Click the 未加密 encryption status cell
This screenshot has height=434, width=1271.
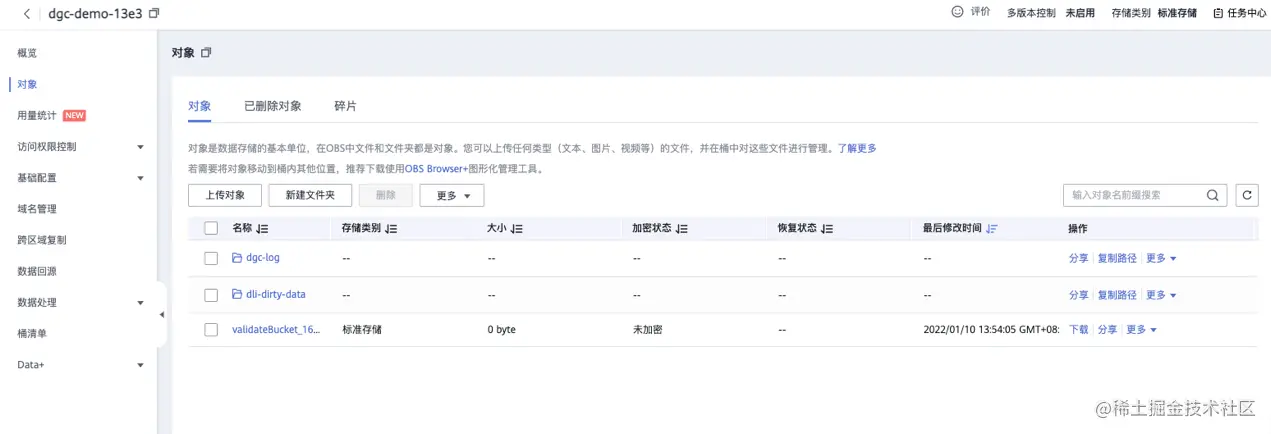pyautogui.click(x=648, y=329)
